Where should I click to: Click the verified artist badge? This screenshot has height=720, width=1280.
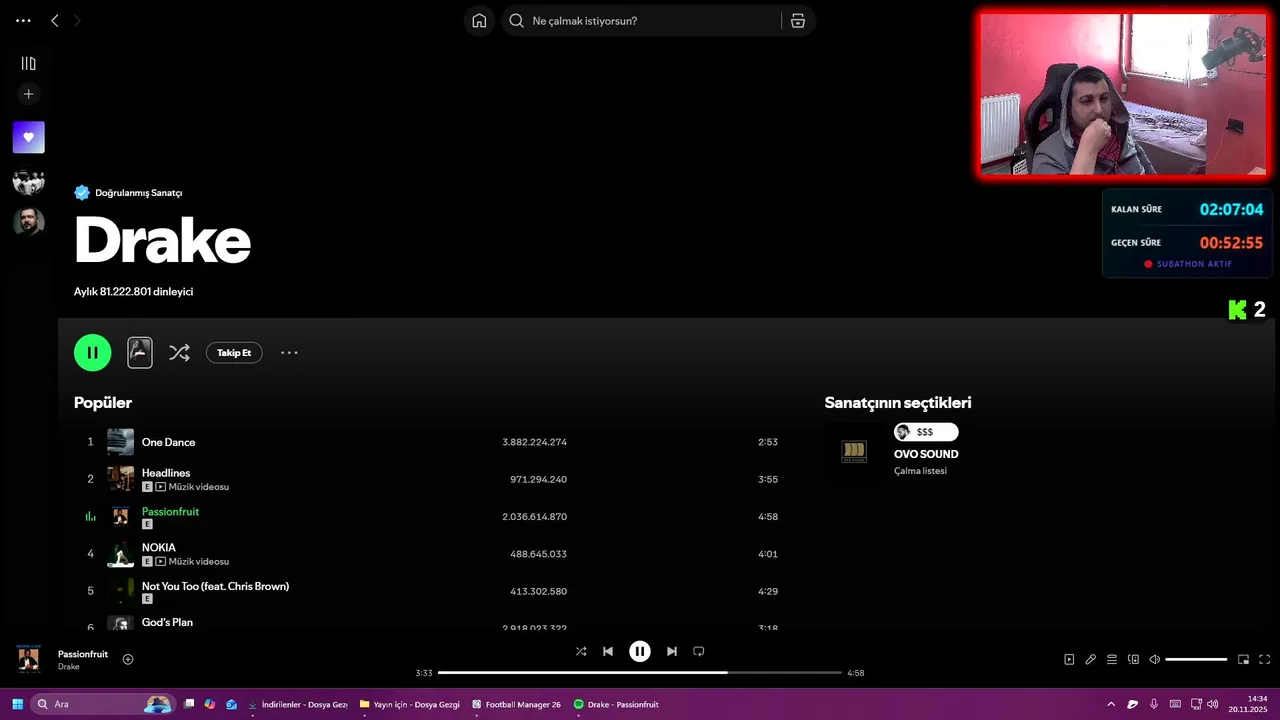coord(82,193)
